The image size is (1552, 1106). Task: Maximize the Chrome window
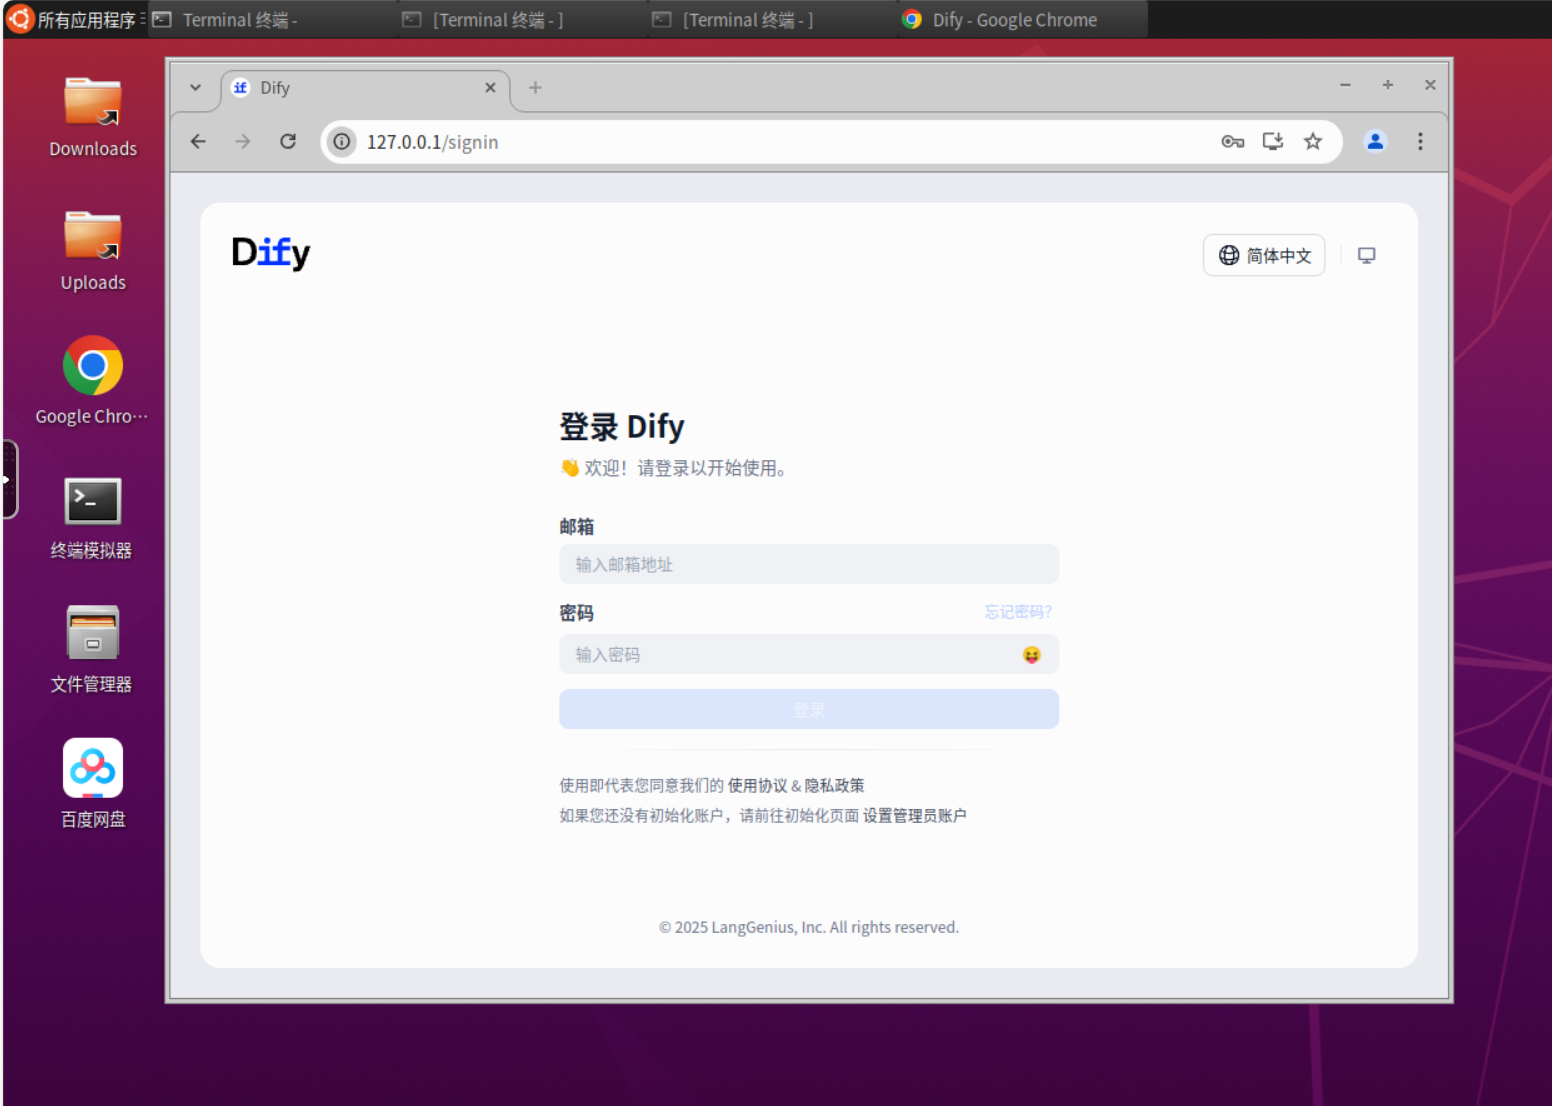tap(1388, 85)
